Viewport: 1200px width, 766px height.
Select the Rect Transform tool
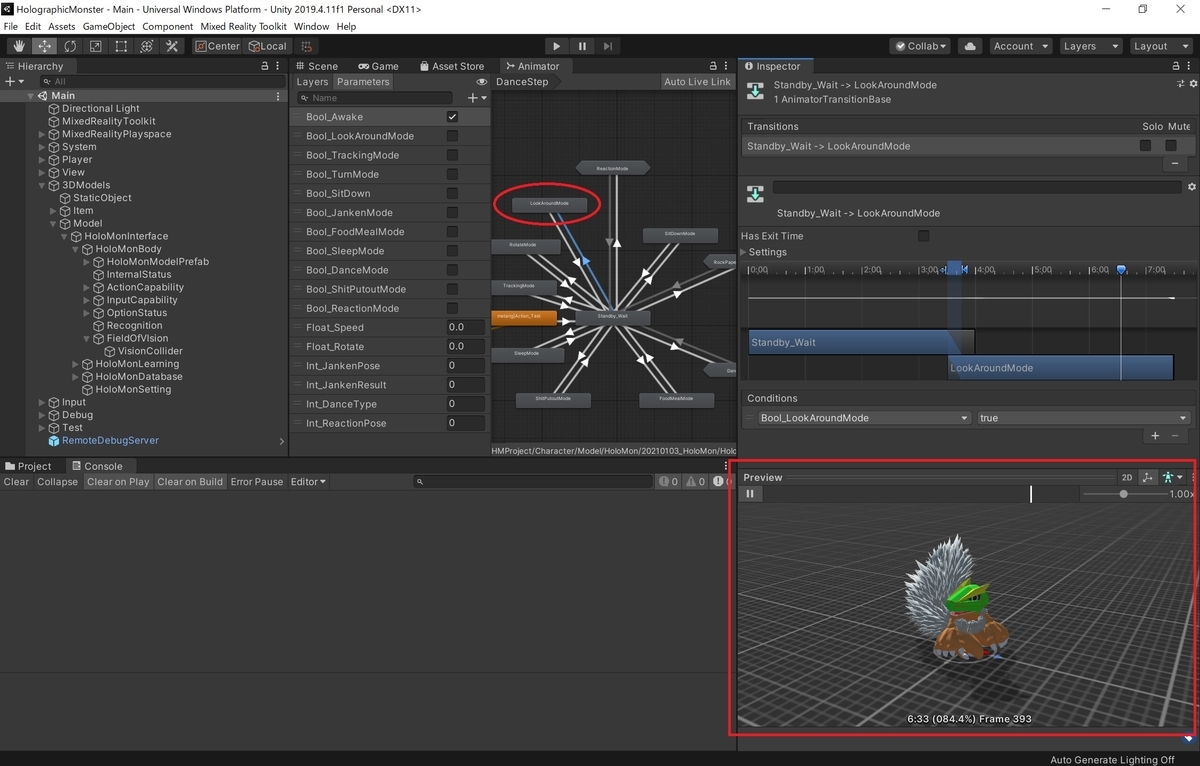121,46
